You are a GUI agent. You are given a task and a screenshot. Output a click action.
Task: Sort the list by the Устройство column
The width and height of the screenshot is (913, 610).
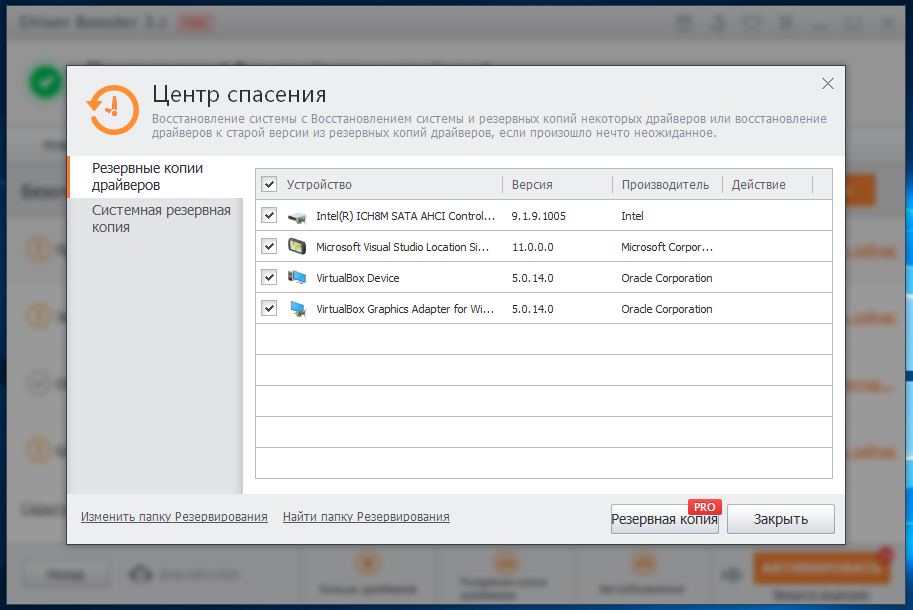(319, 185)
